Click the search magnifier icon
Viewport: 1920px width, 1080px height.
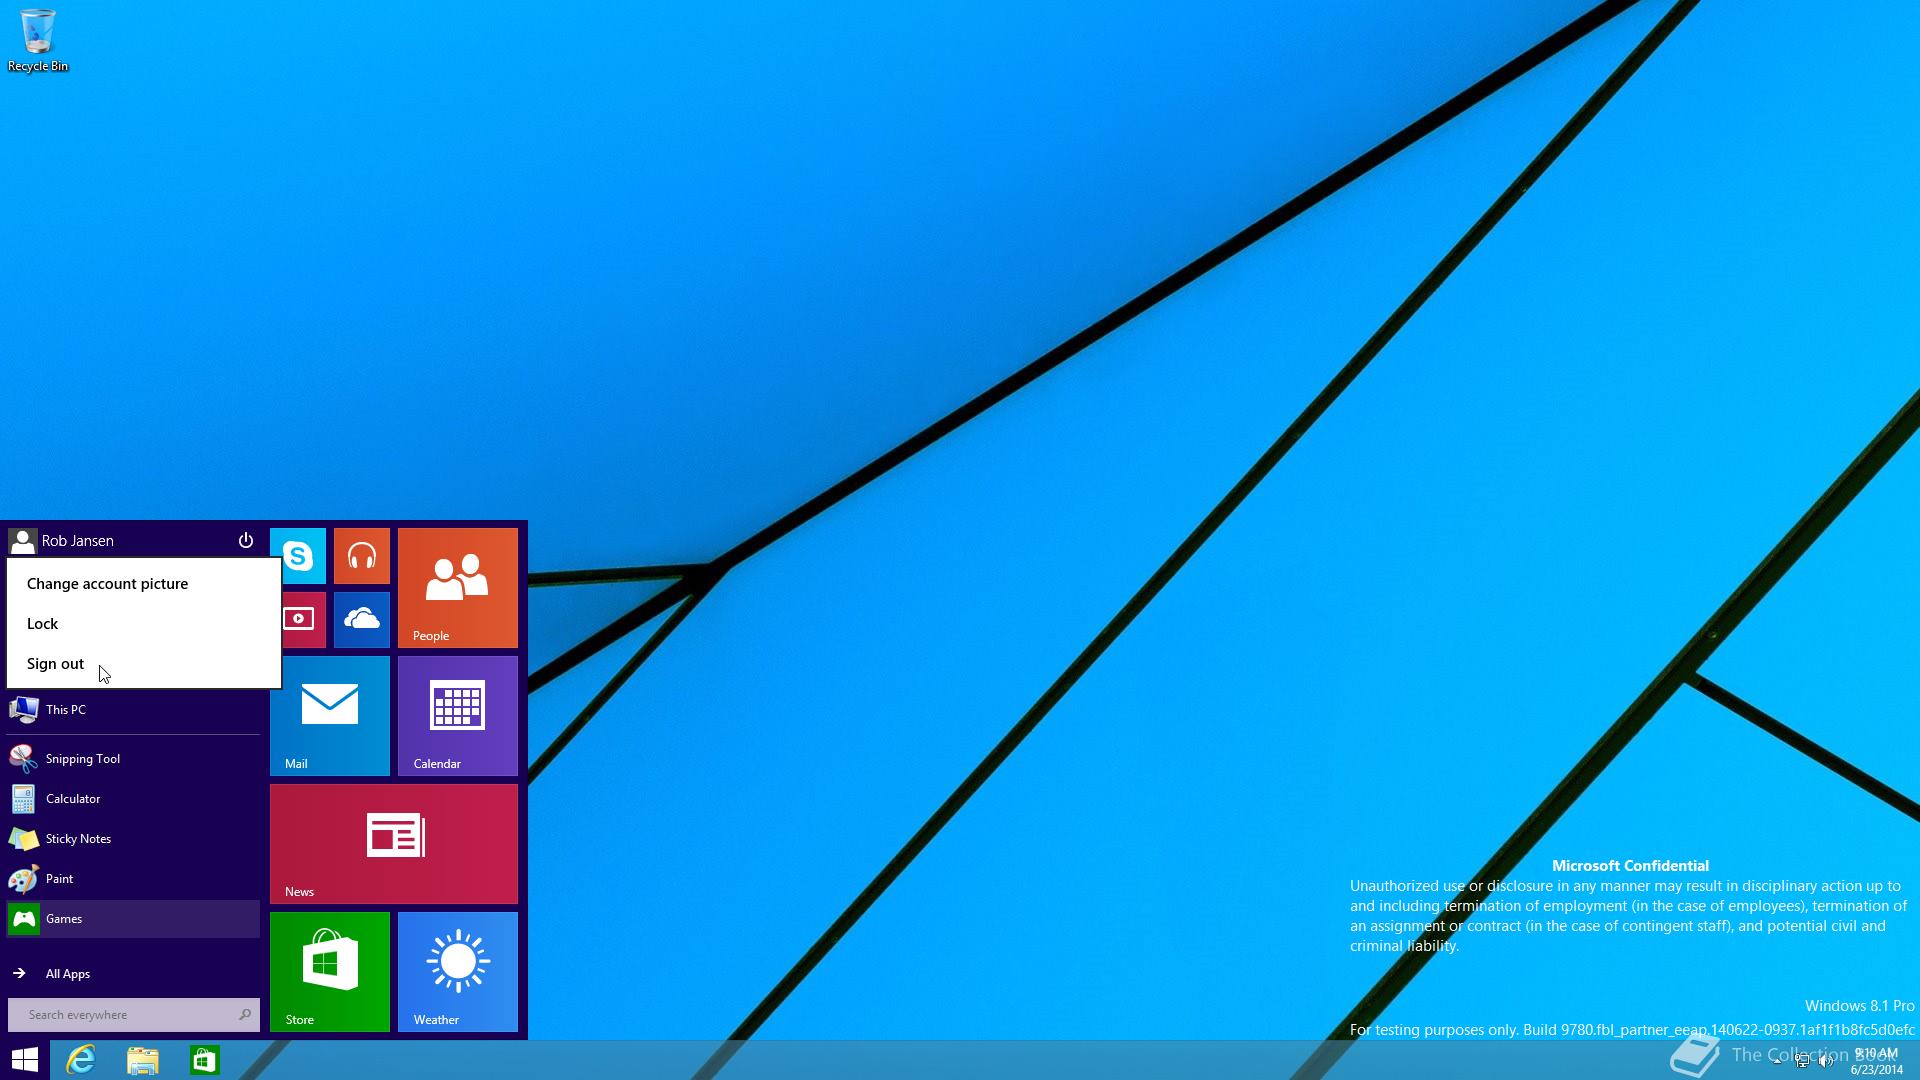click(245, 1015)
